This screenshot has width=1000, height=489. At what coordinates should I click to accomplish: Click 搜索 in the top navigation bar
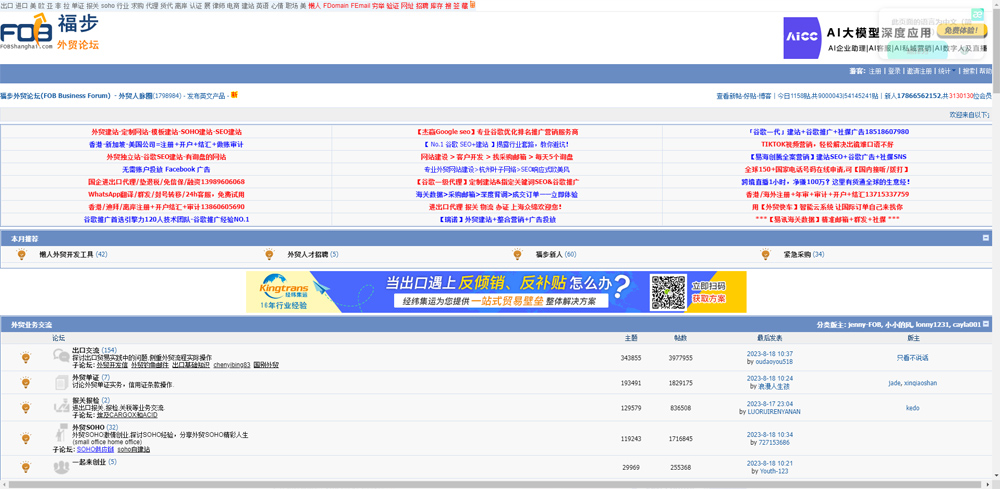(968, 72)
